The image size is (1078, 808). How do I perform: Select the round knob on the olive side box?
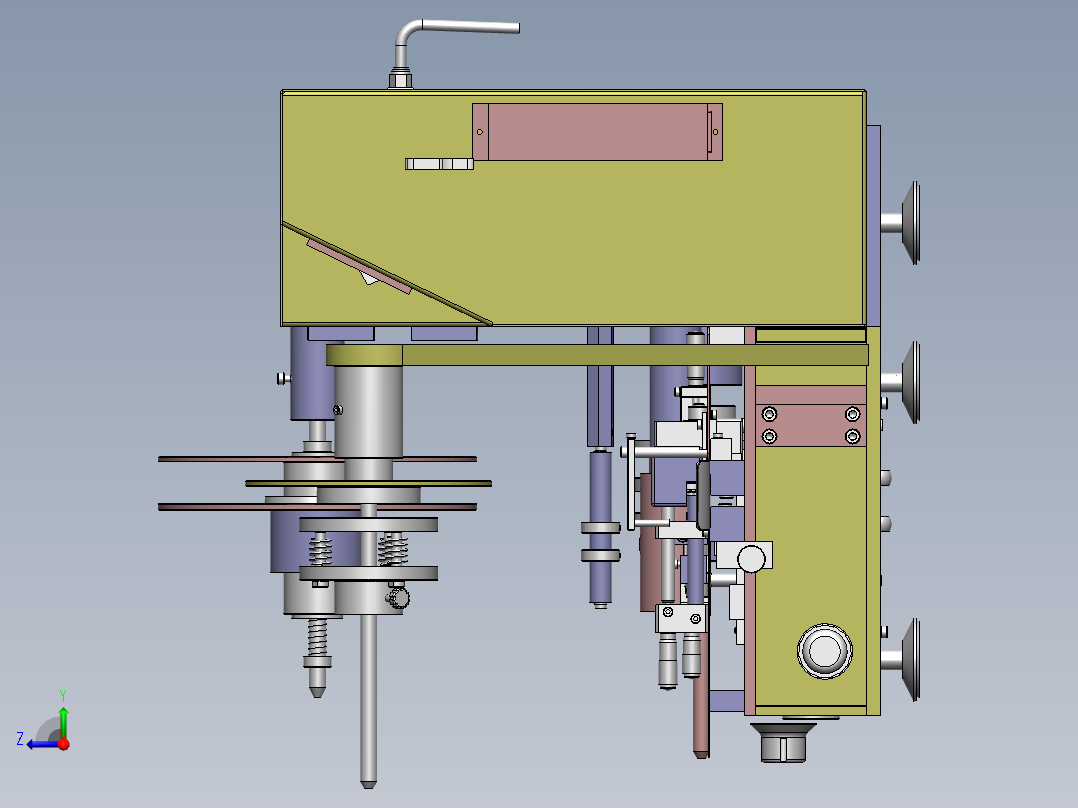click(825, 651)
